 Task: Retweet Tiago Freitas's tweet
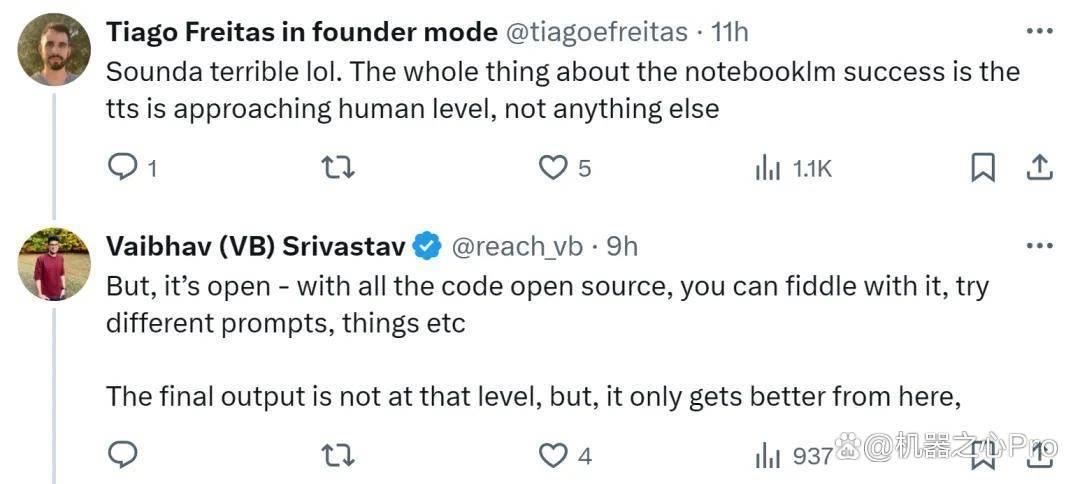click(339, 168)
